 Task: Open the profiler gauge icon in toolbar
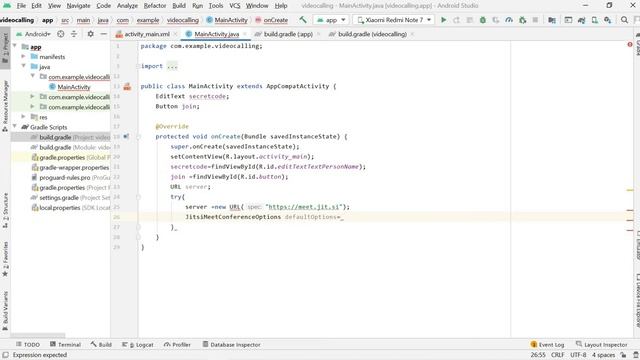(x=509, y=20)
